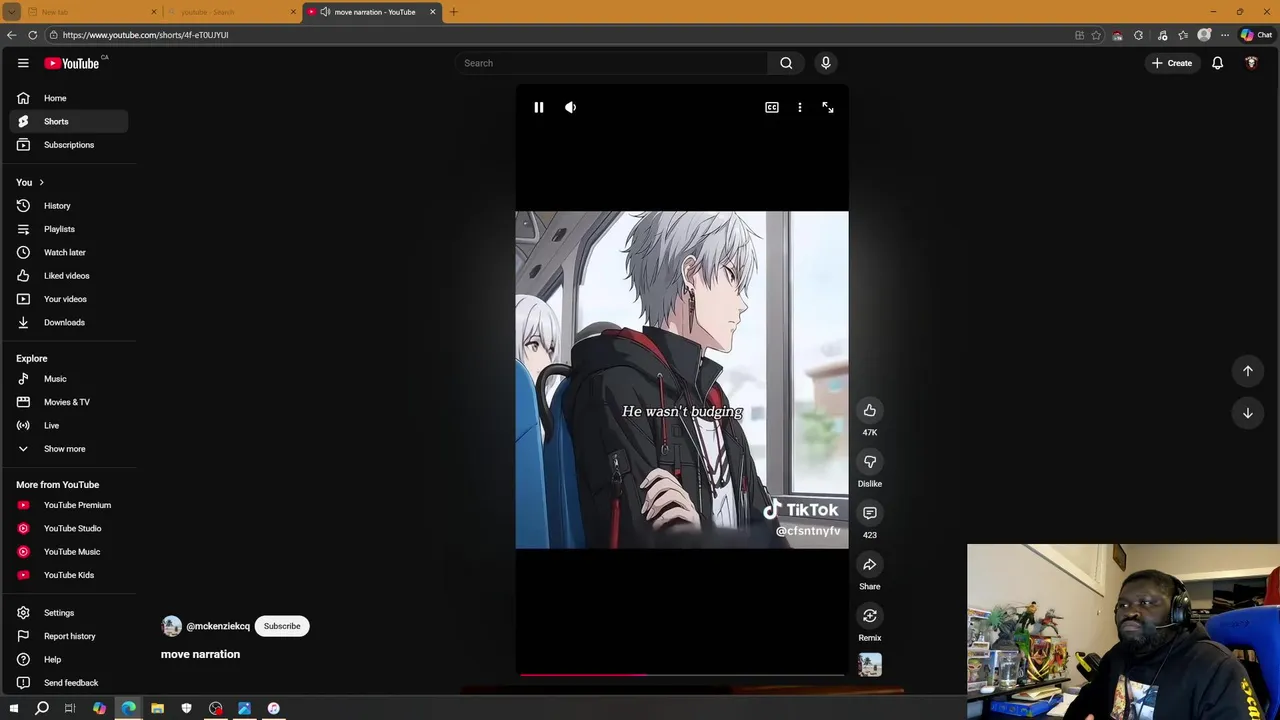Open YouTube Music link
Image resolution: width=1280 pixels, height=720 pixels.
pos(69,552)
